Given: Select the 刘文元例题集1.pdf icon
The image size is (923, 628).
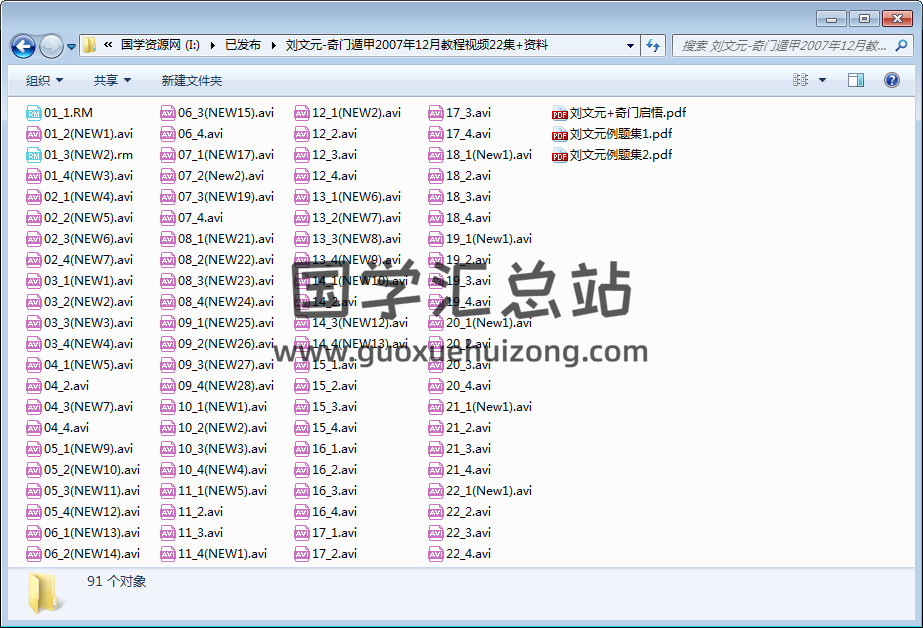Looking at the screenshot, I should coord(559,135).
